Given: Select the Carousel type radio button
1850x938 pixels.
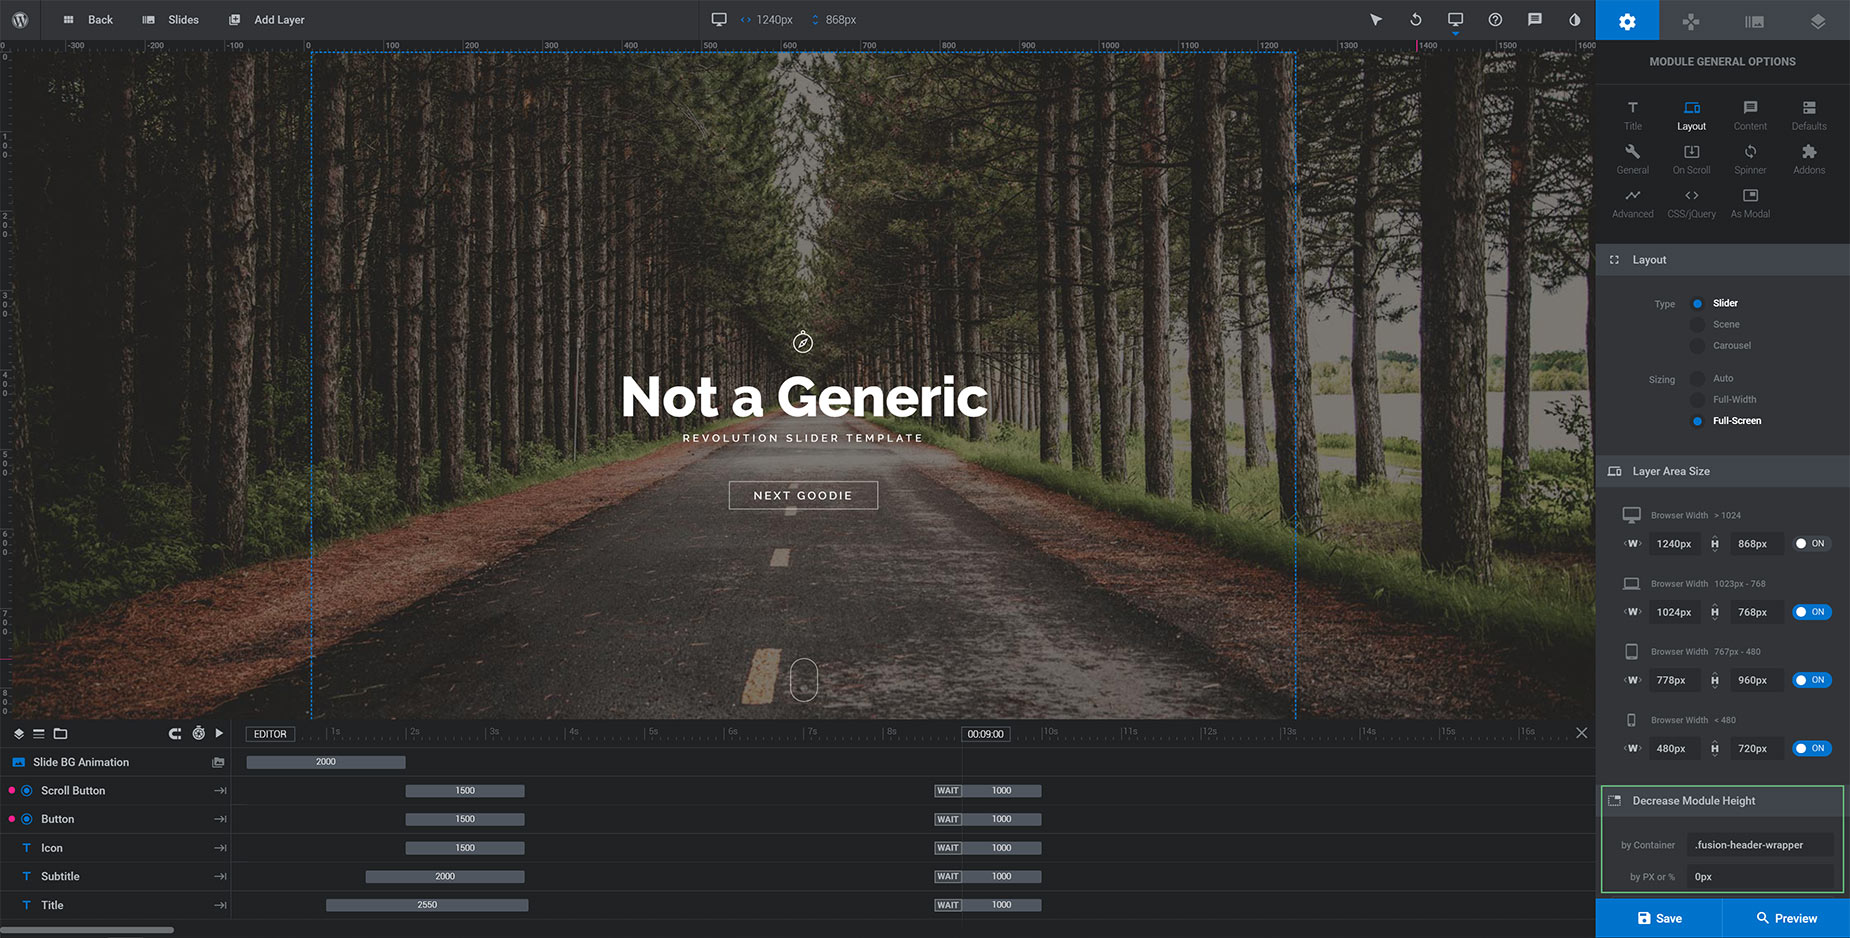Looking at the screenshot, I should (1697, 346).
